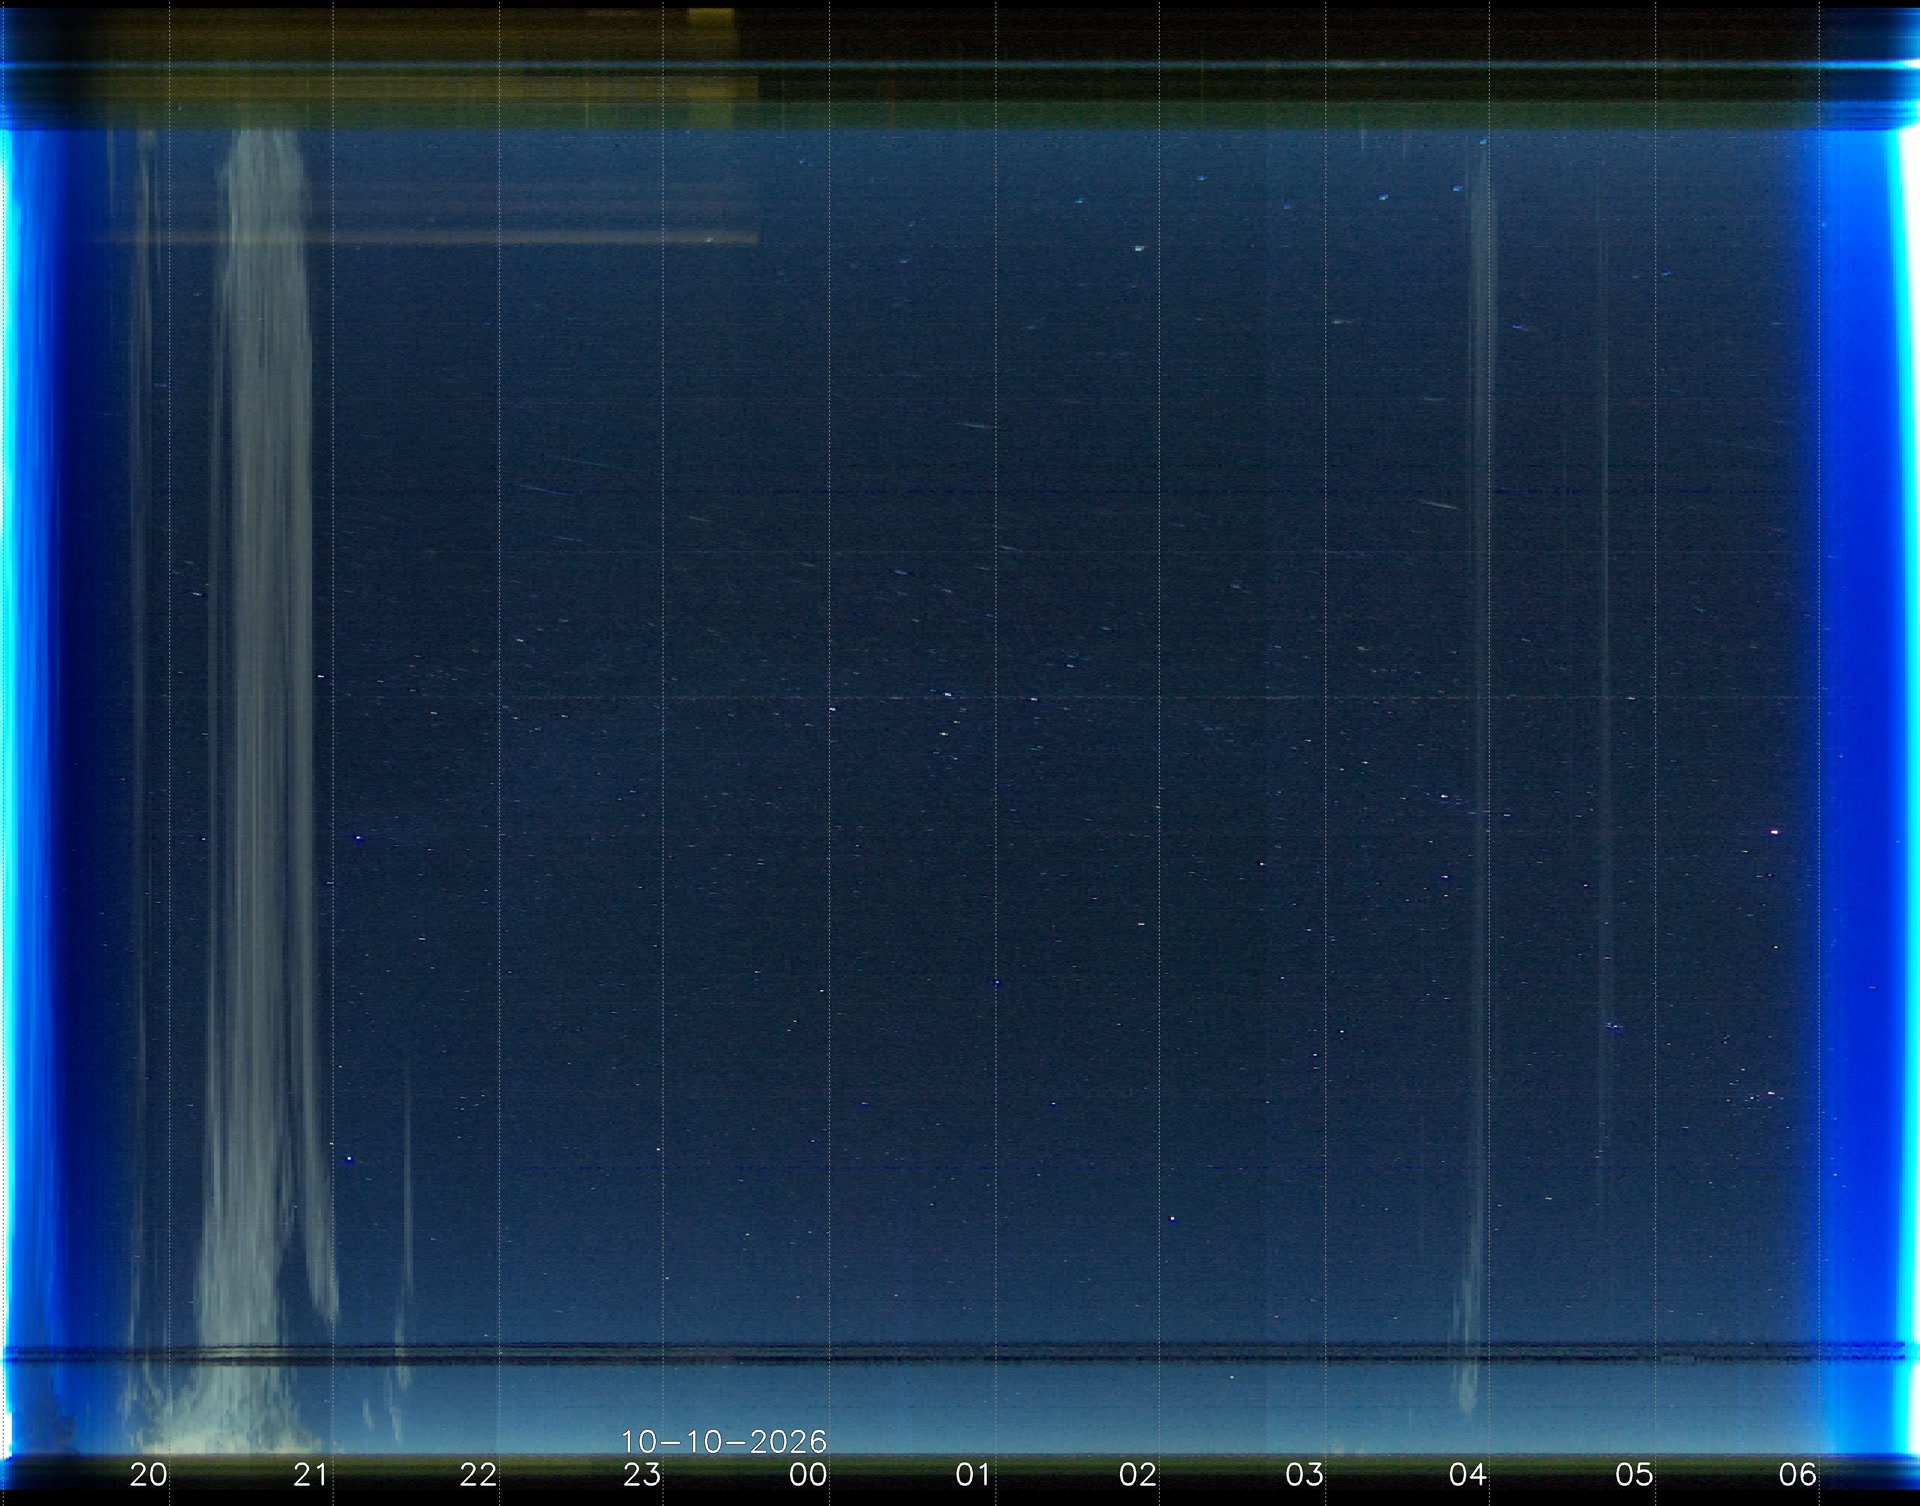Select the 22 hour label
The width and height of the screenshot is (1920, 1506).
tap(478, 1474)
